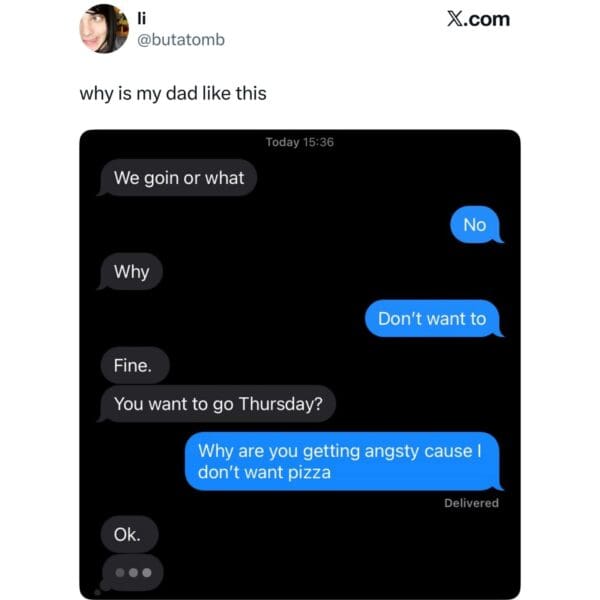Tap the "You want to go Thursday?" bubble
Screen dimensions: 600x600
point(217,404)
